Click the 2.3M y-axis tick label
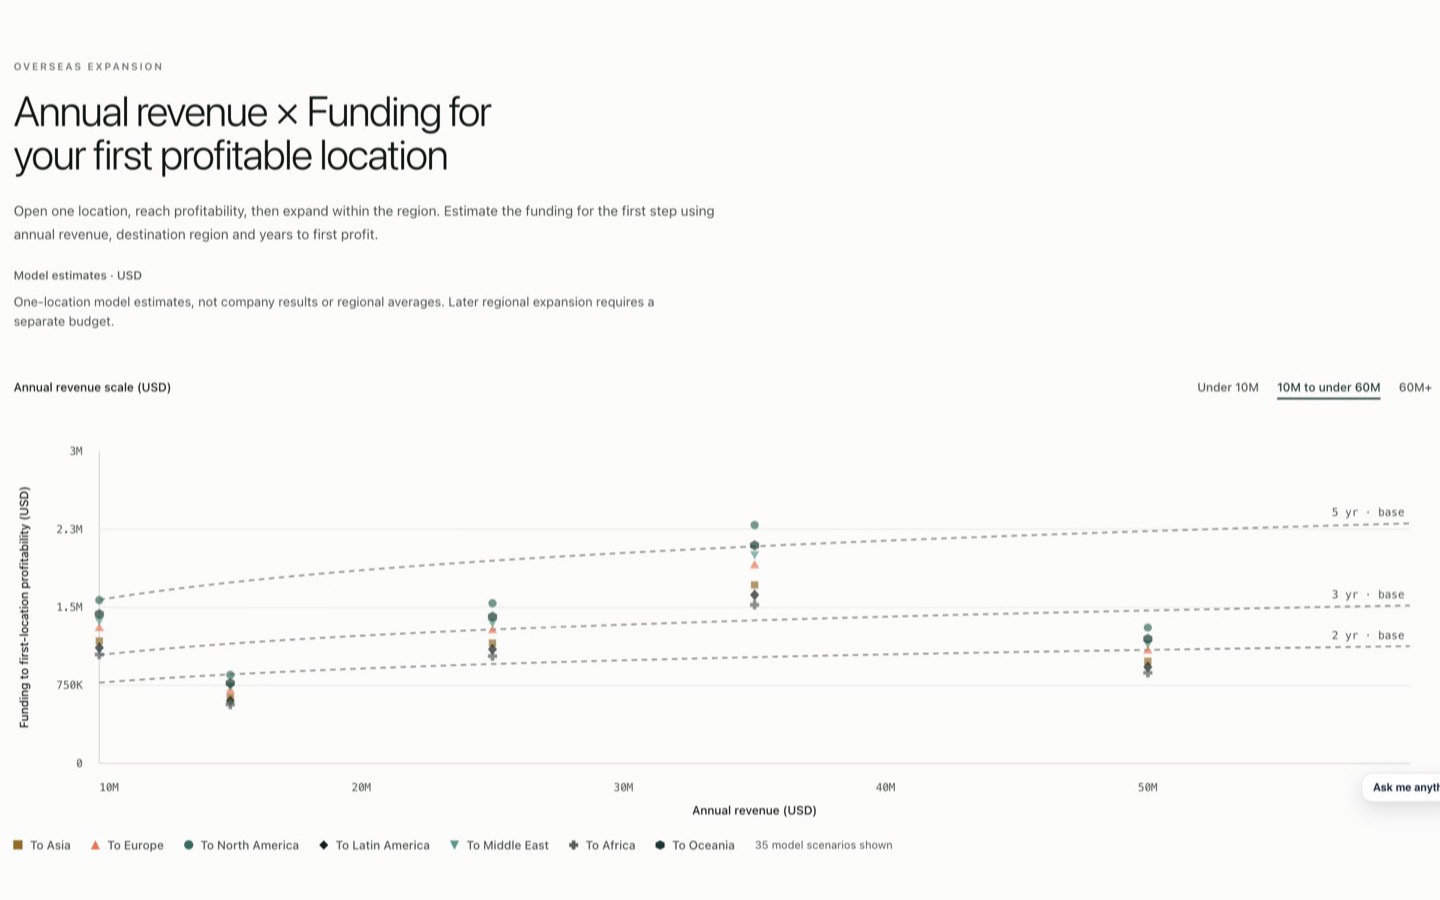This screenshot has width=1440, height=900. [70, 529]
